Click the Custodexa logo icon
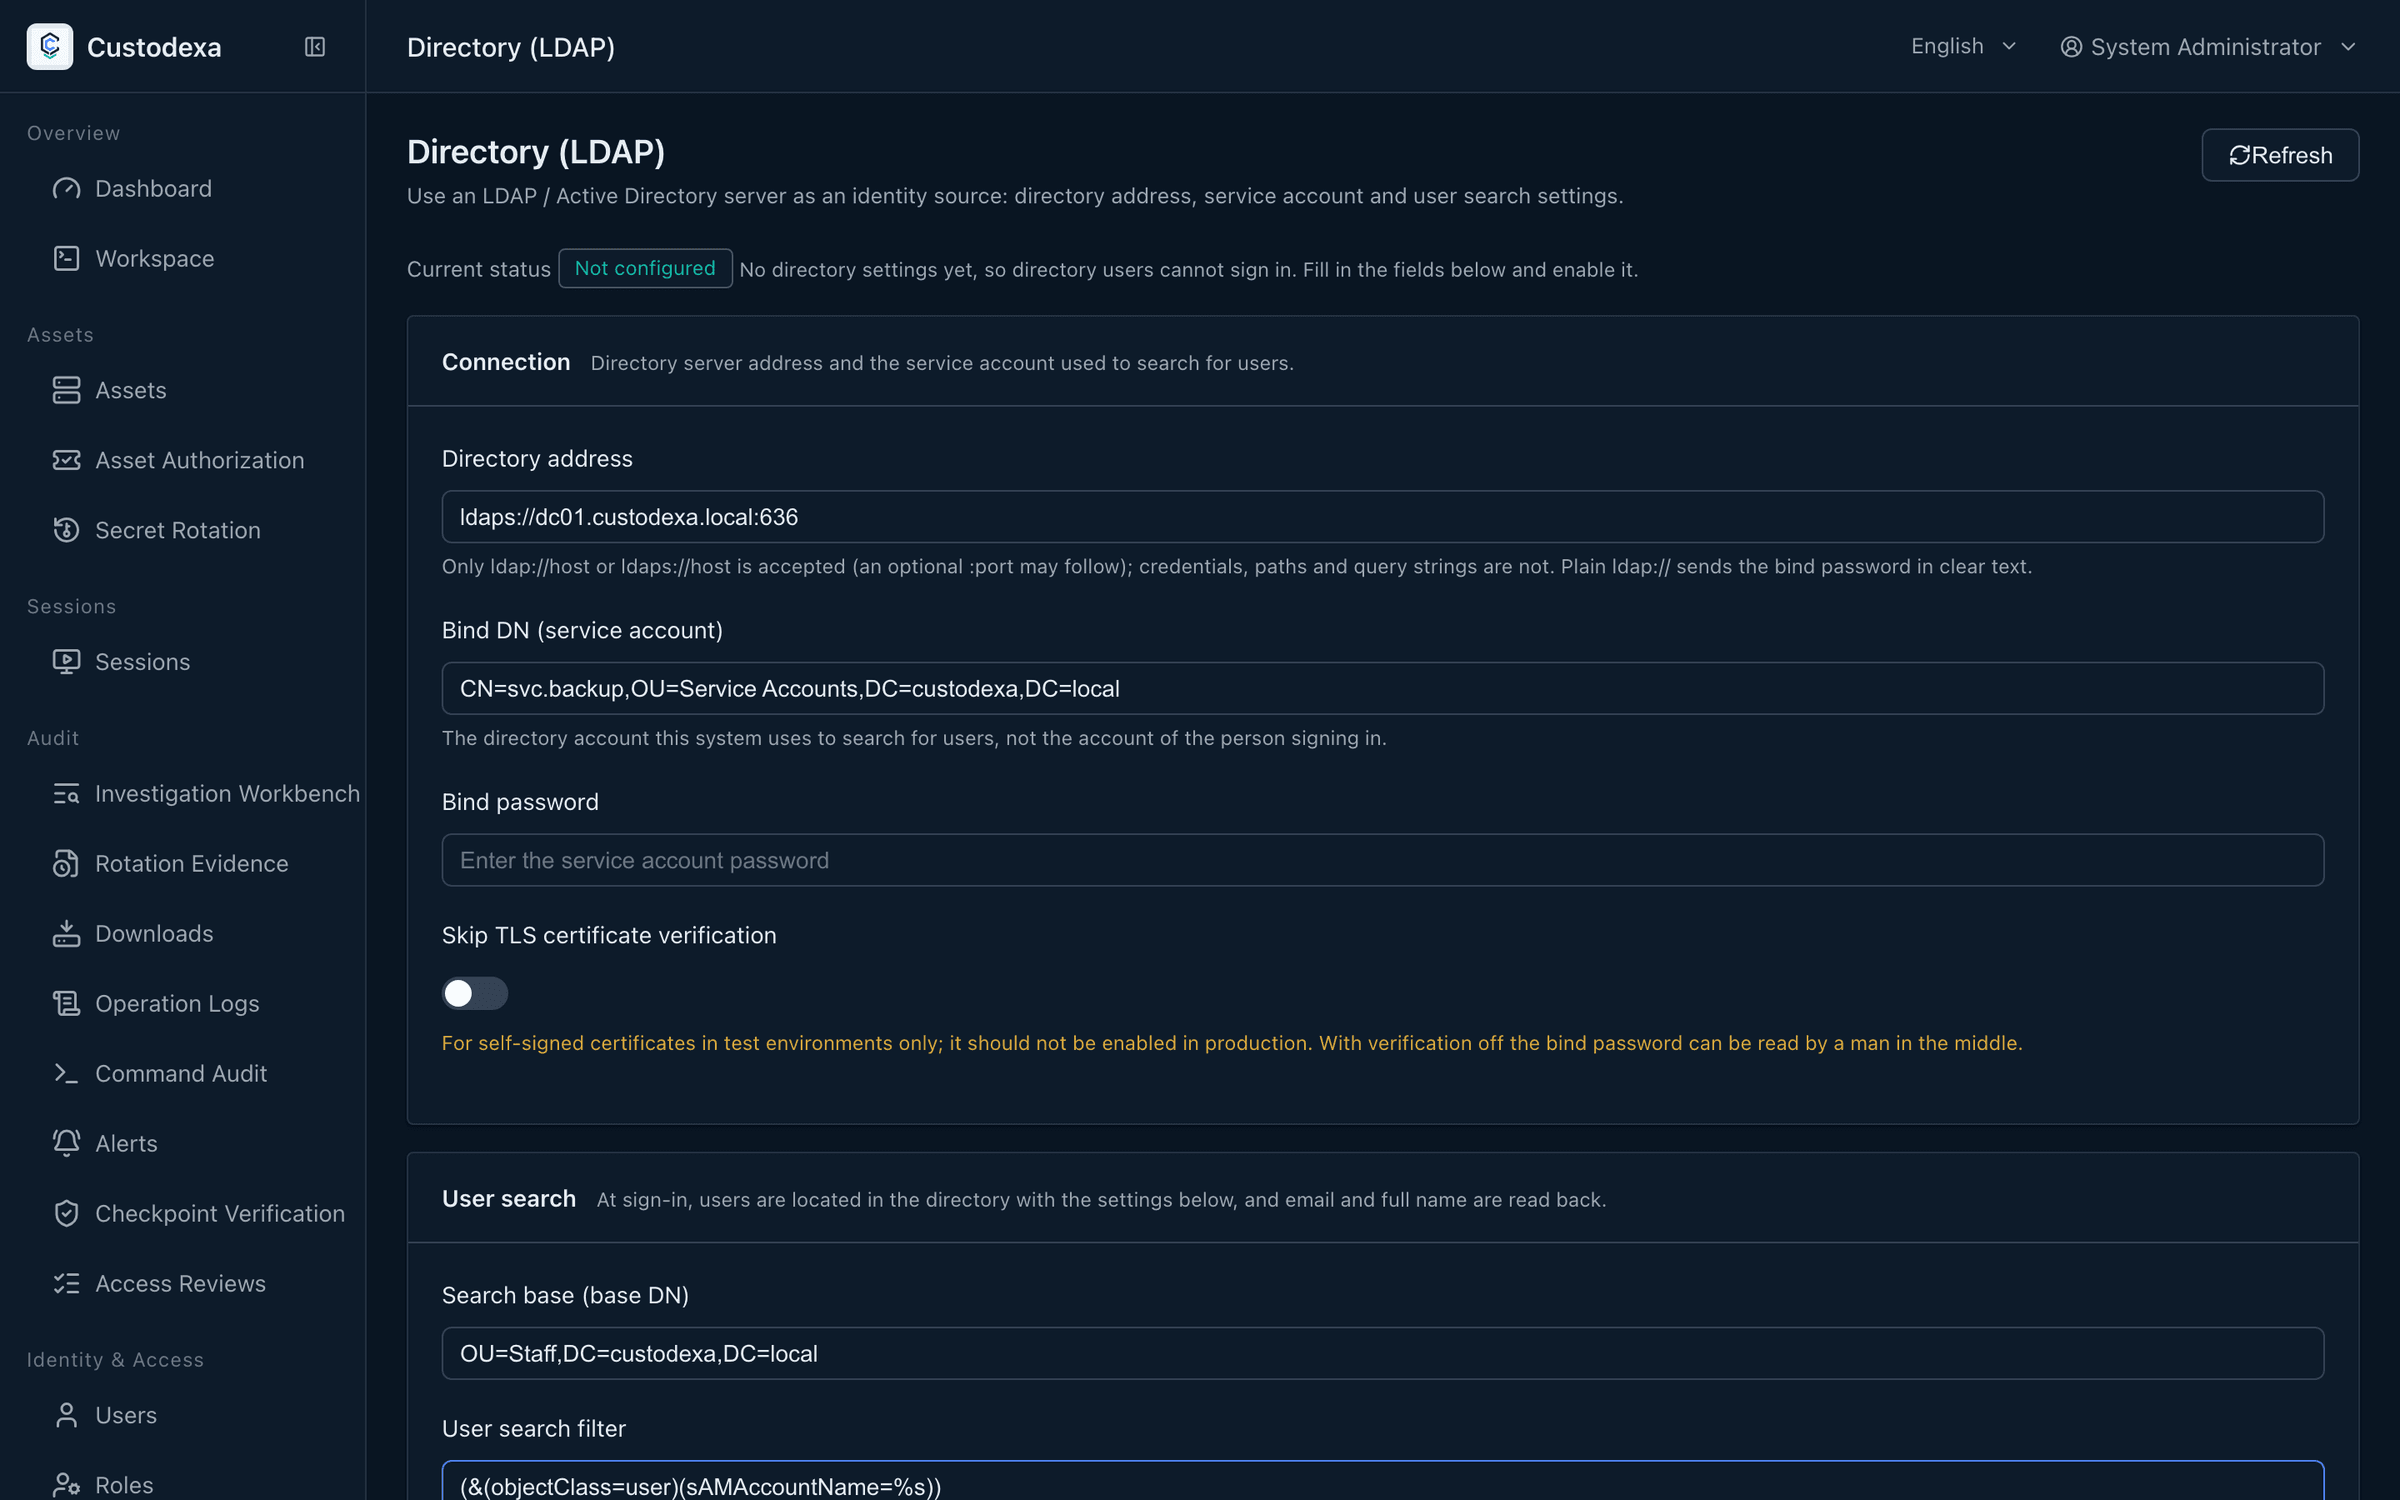Image resolution: width=2400 pixels, height=1500 pixels. 49,47
